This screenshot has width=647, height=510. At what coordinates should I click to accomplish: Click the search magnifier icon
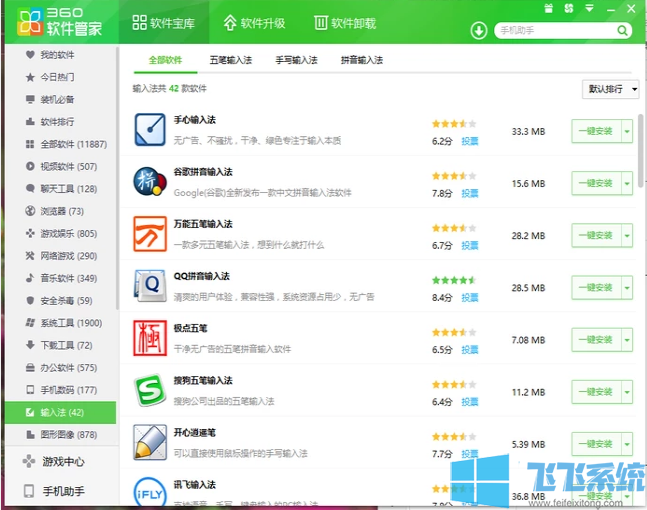(x=622, y=31)
